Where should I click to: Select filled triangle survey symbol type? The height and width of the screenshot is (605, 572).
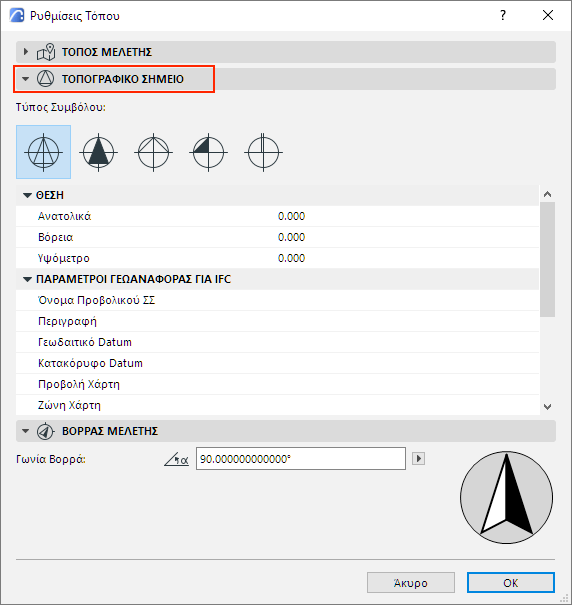point(98,152)
